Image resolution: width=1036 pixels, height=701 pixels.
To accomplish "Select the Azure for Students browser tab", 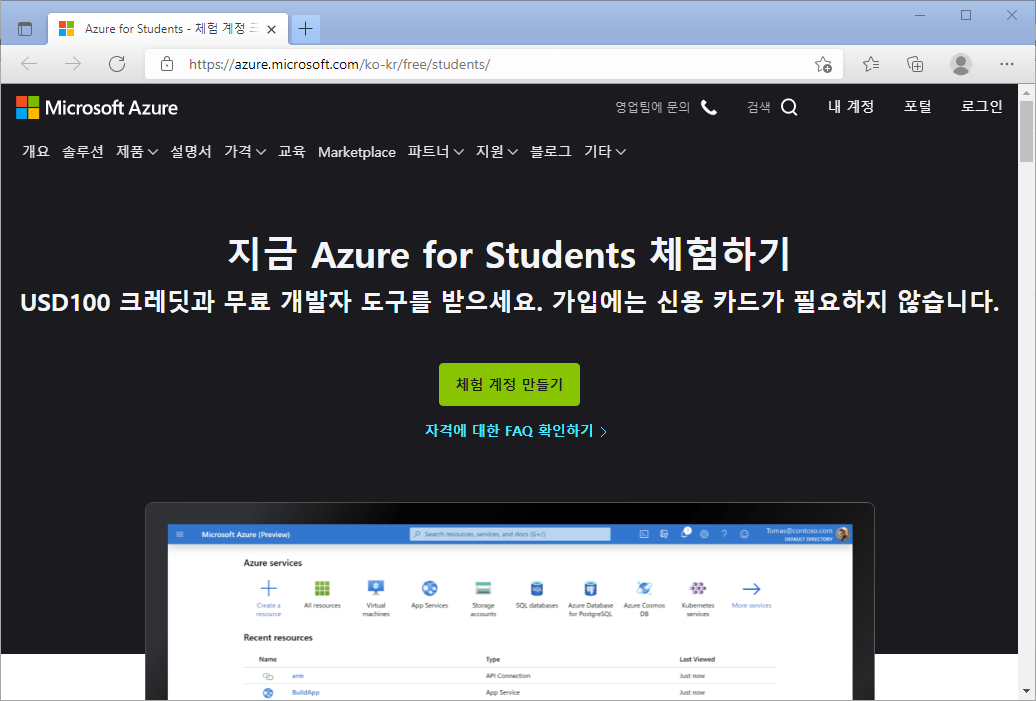I will coord(168,29).
